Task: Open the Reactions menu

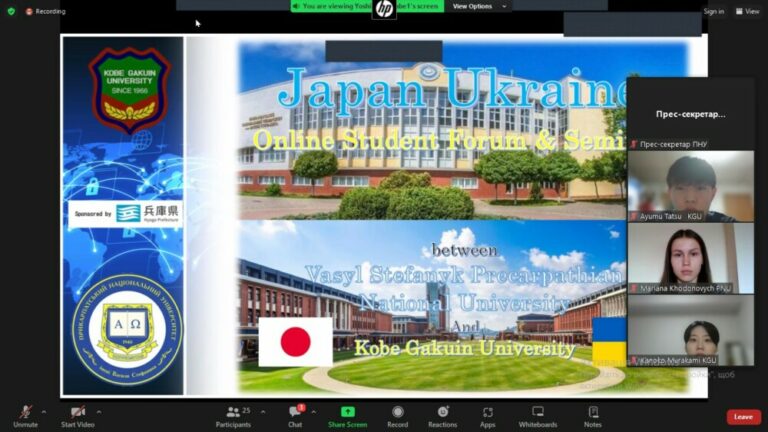Action: pyautogui.click(x=443, y=416)
